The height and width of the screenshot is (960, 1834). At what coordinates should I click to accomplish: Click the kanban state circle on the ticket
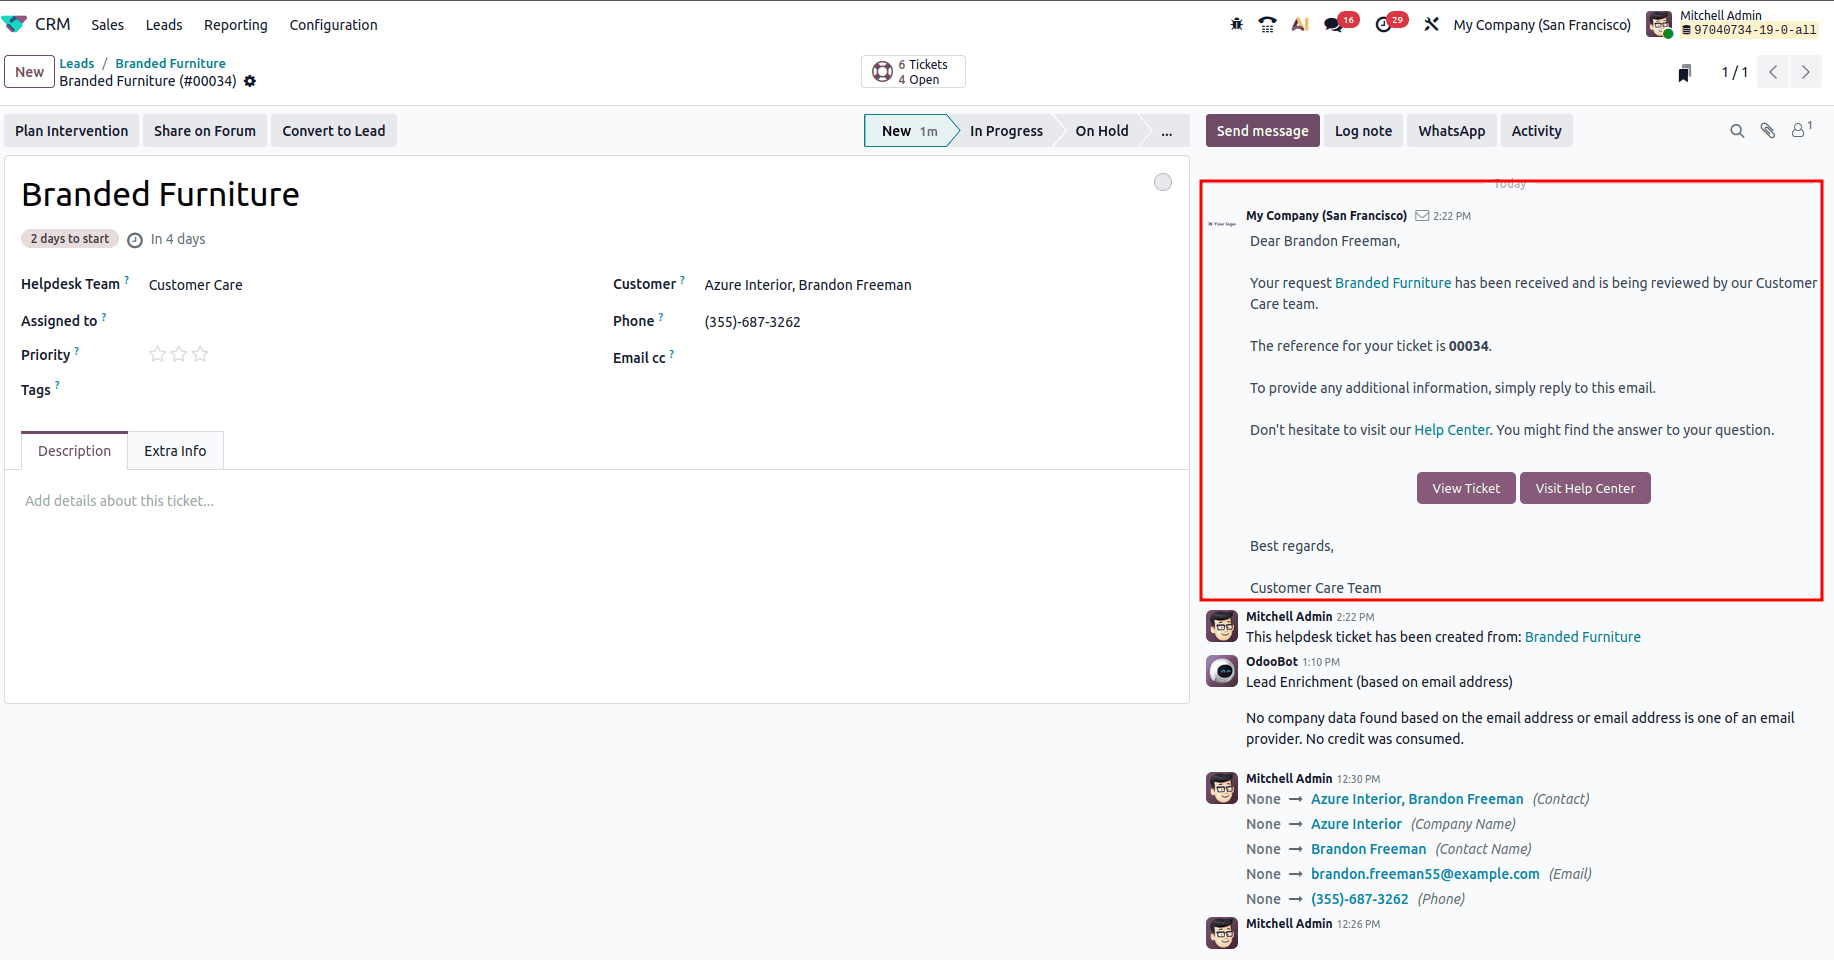pyautogui.click(x=1162, y=181)
